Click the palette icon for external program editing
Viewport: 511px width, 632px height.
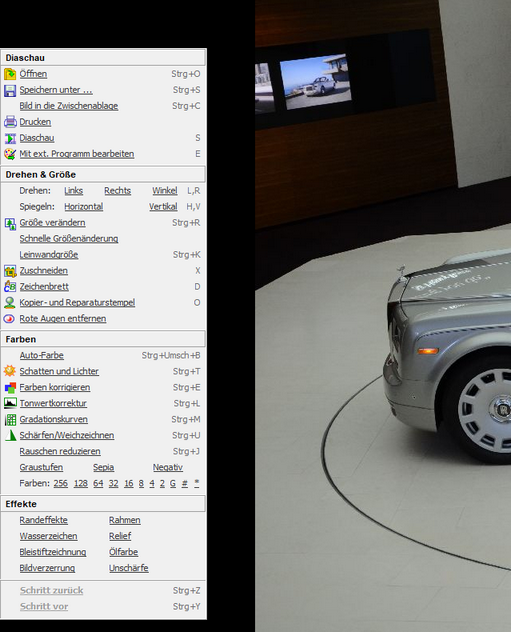[x=10, y=154]
